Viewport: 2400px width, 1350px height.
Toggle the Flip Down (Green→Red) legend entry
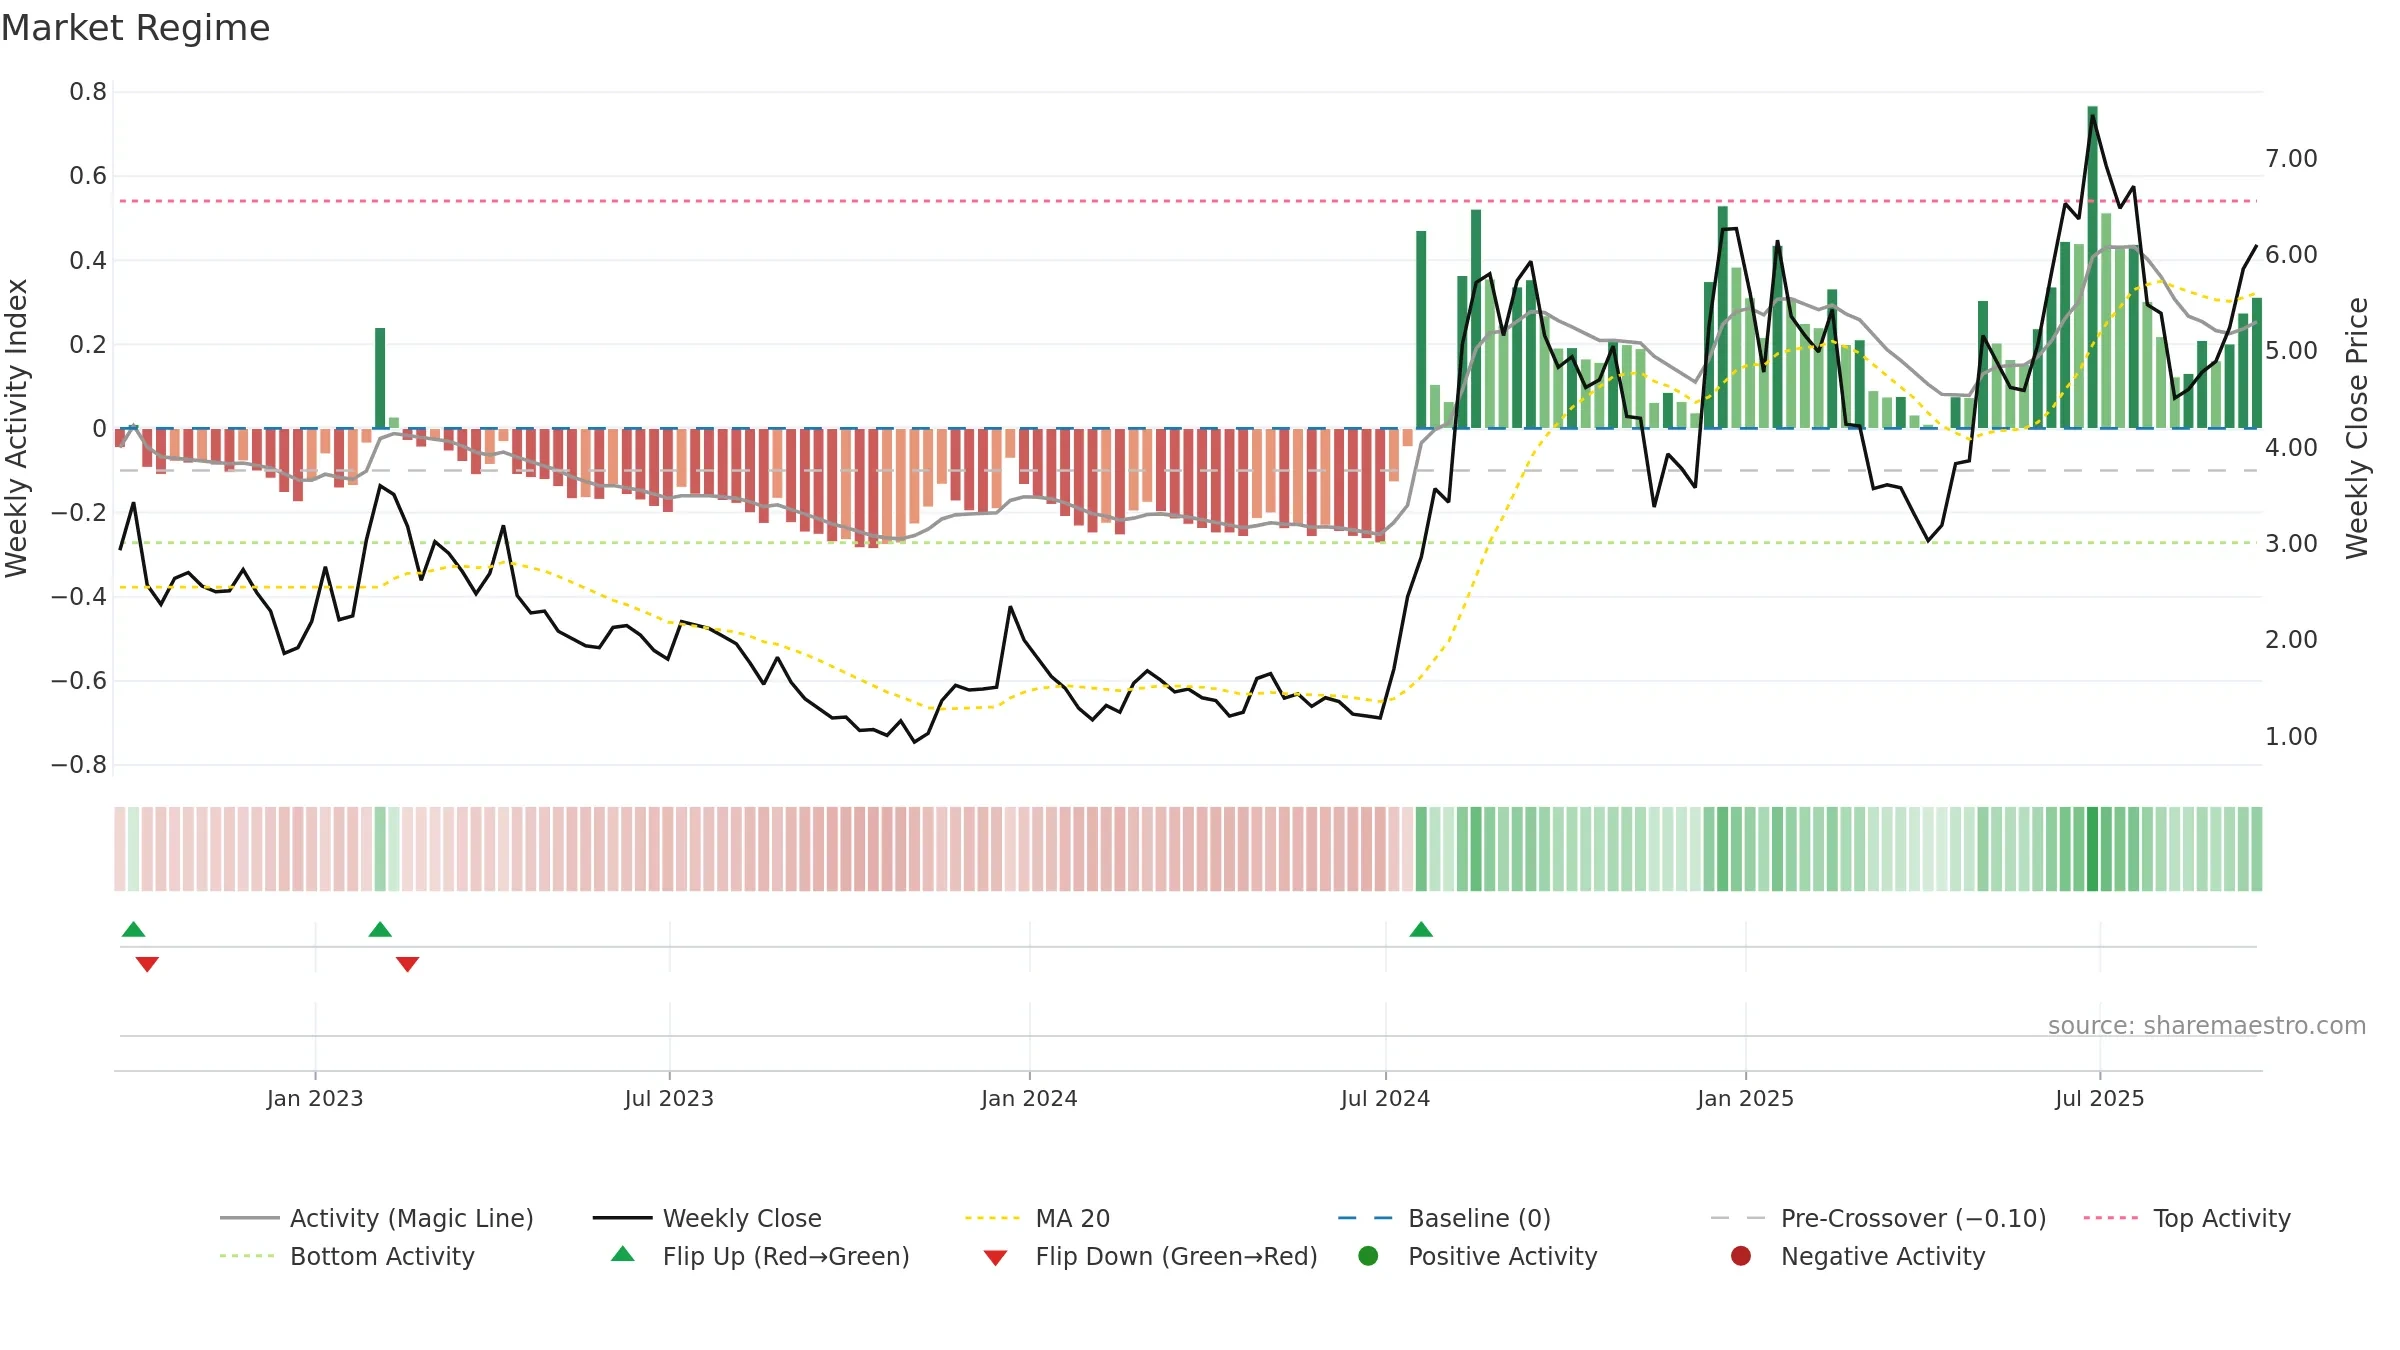[x=1150, y=1256]
